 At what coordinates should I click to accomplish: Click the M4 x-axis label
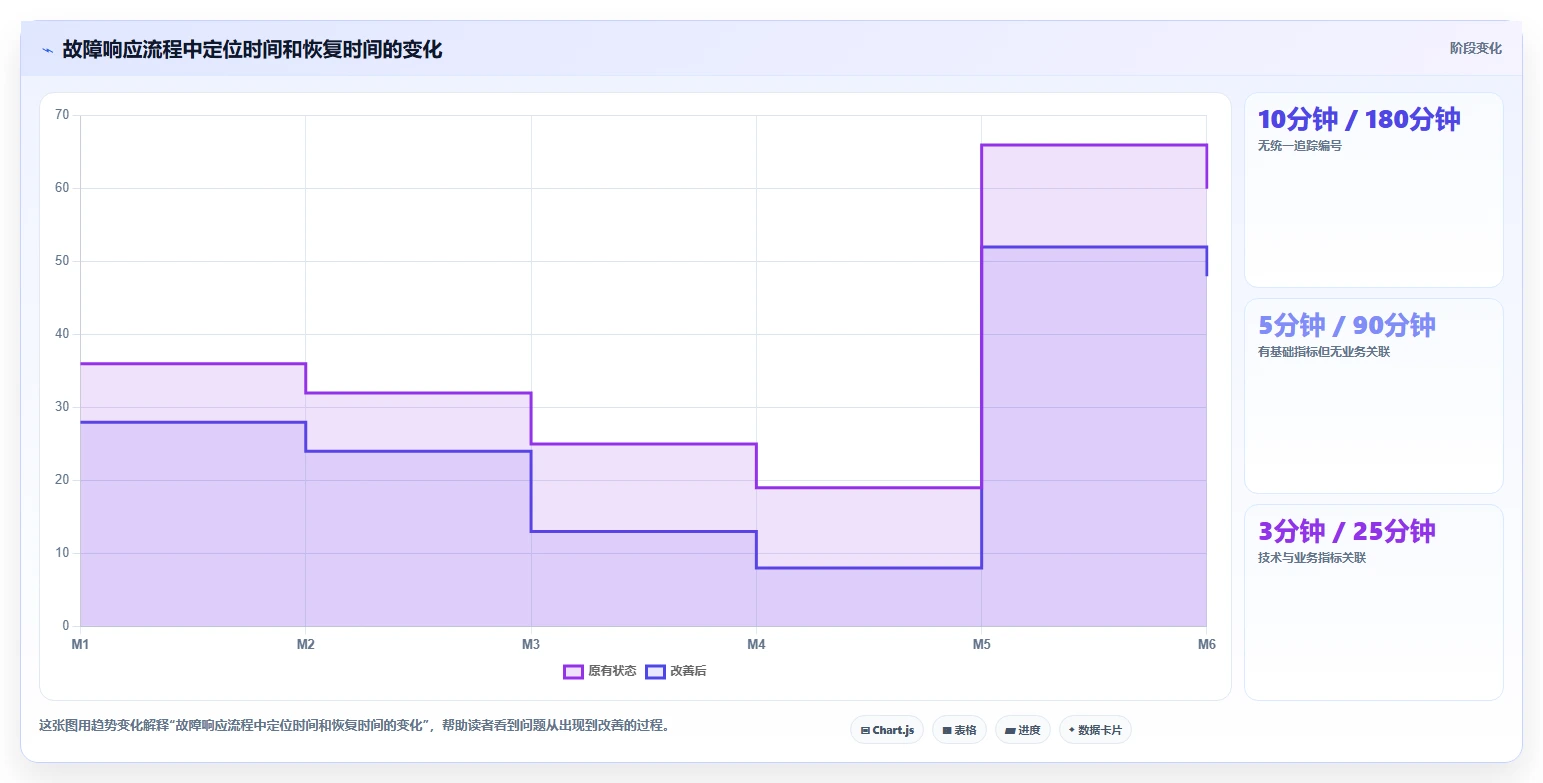[x=756, y=644]
